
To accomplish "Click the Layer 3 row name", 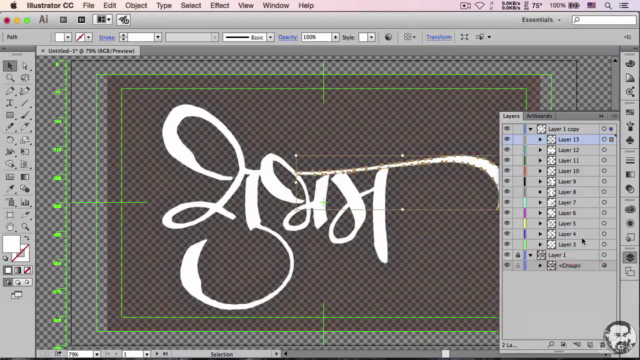I will tap(567, 244).
